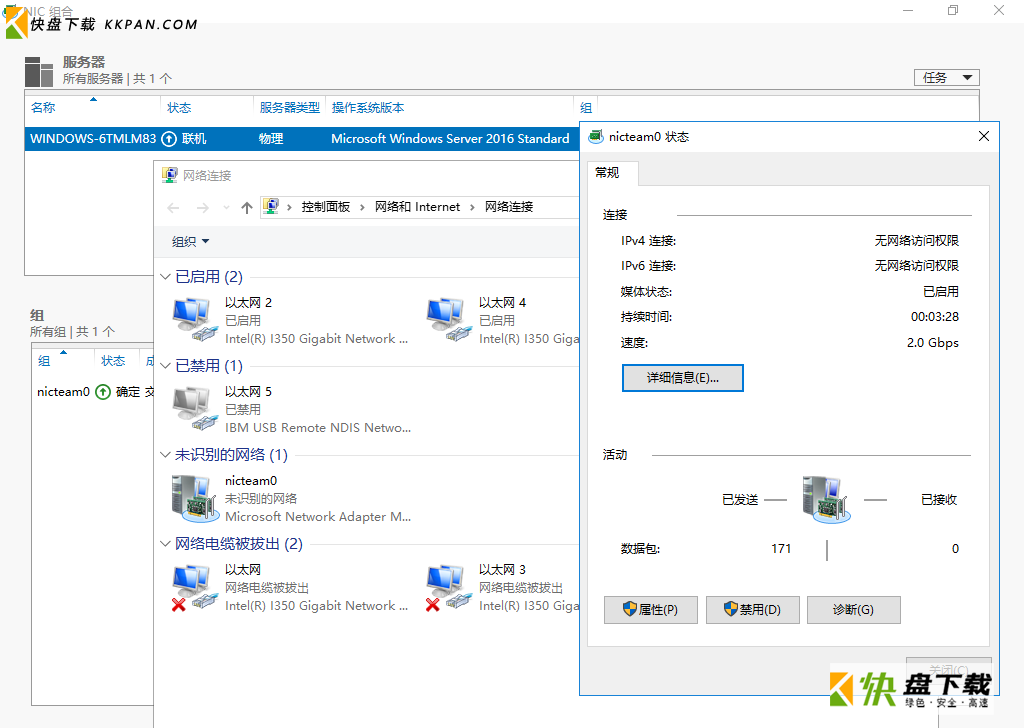Open 详细信息(E)... for nicteam0
Viewport: 1024px width, 728px height.
coord(682,378)
